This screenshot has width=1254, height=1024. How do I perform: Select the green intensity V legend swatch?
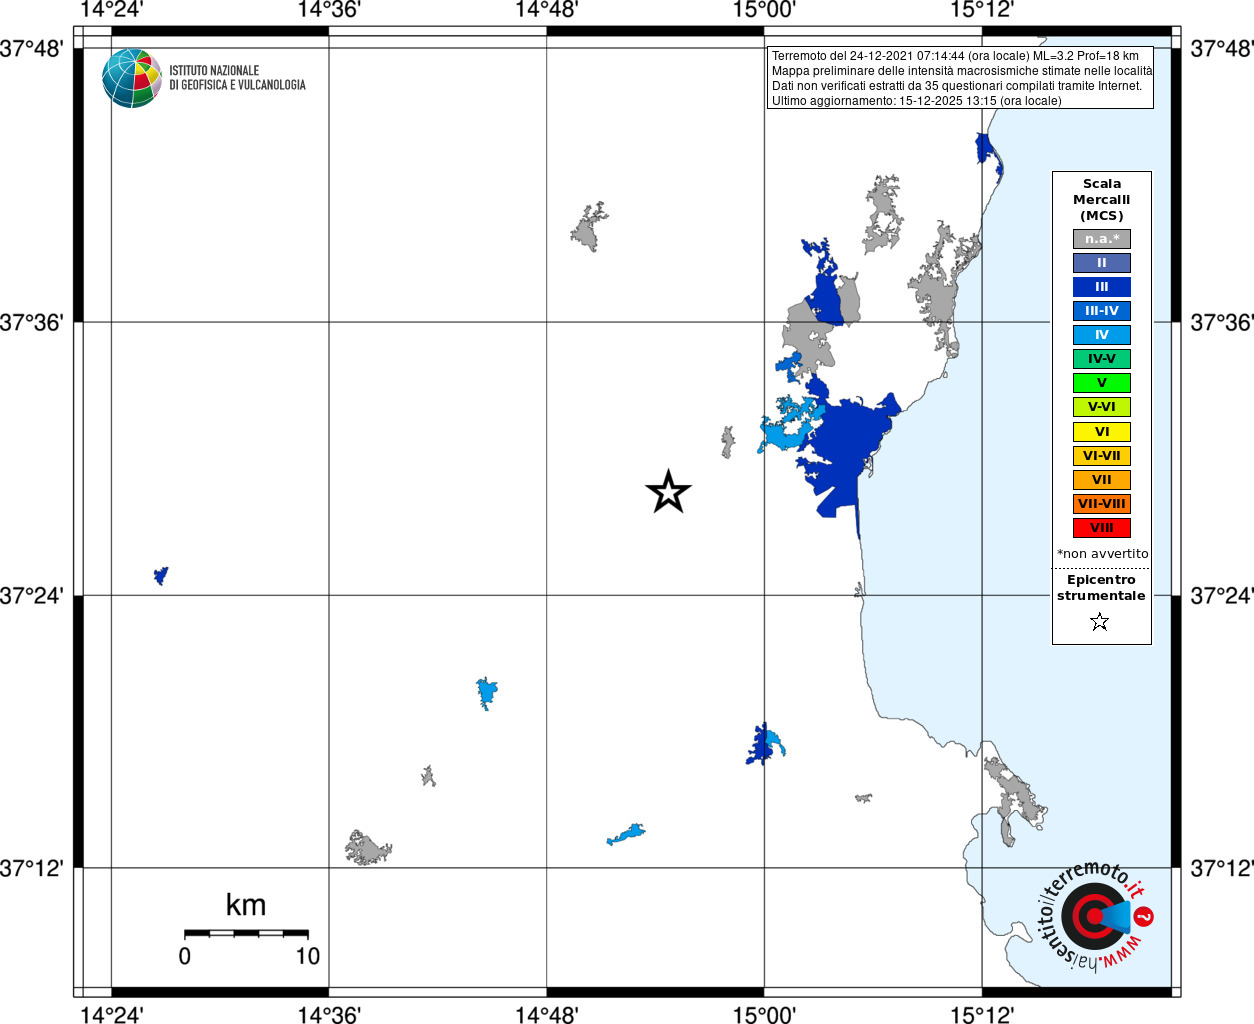point(1102,383)
